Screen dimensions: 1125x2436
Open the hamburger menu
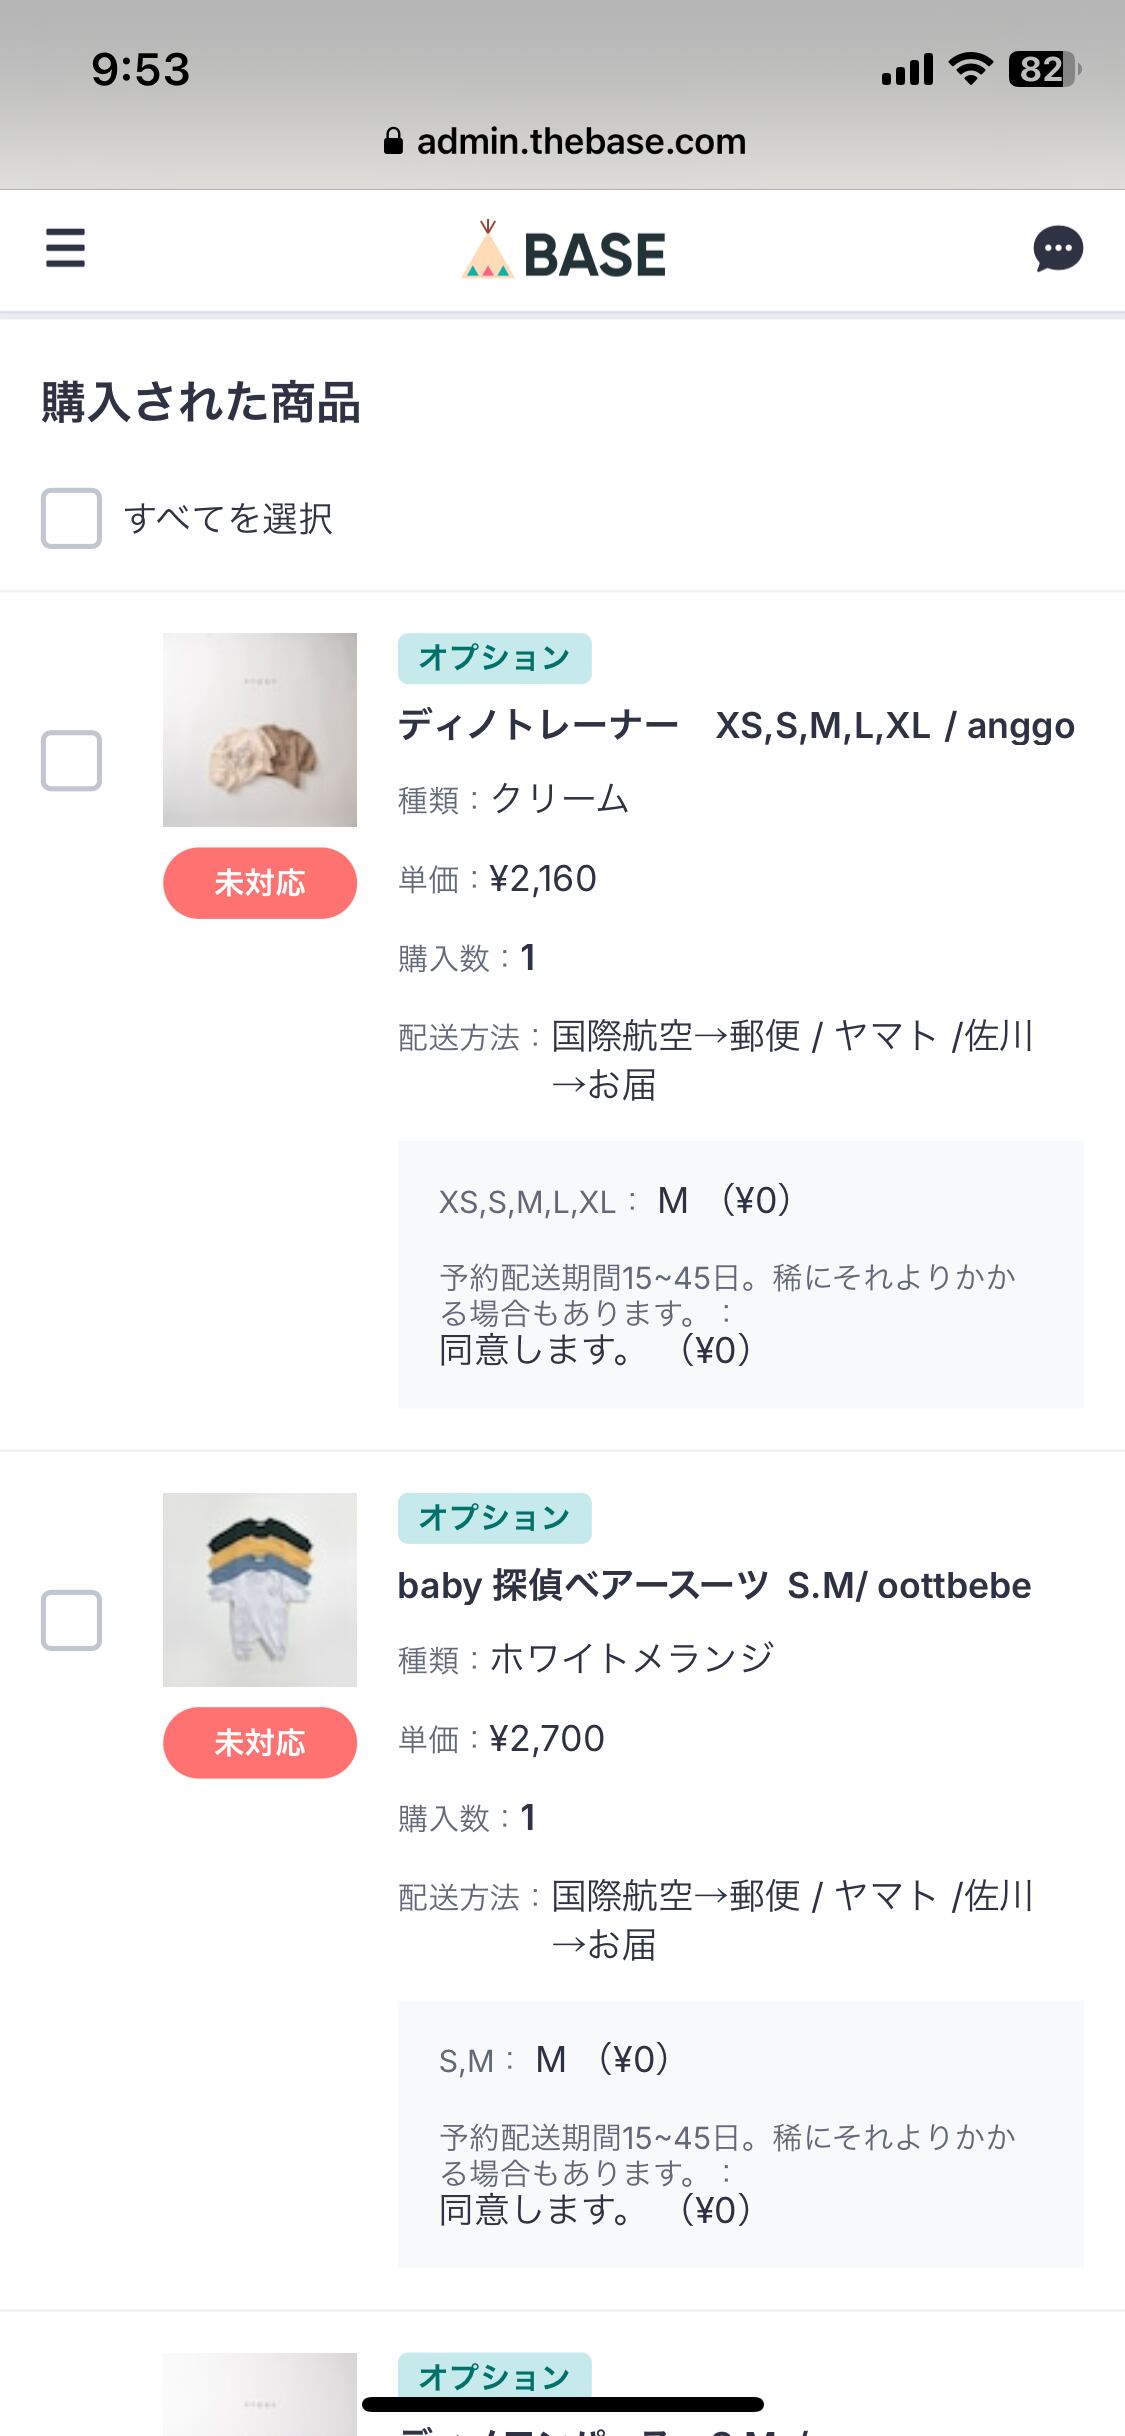click(65, 248)
